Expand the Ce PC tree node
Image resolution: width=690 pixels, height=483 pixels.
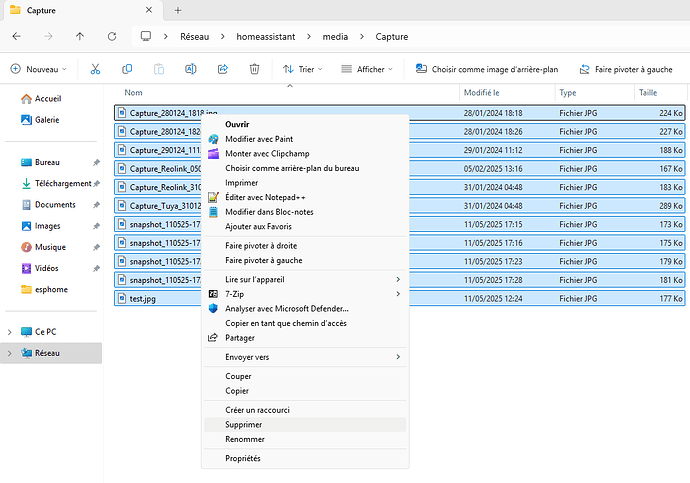point(10,332)
